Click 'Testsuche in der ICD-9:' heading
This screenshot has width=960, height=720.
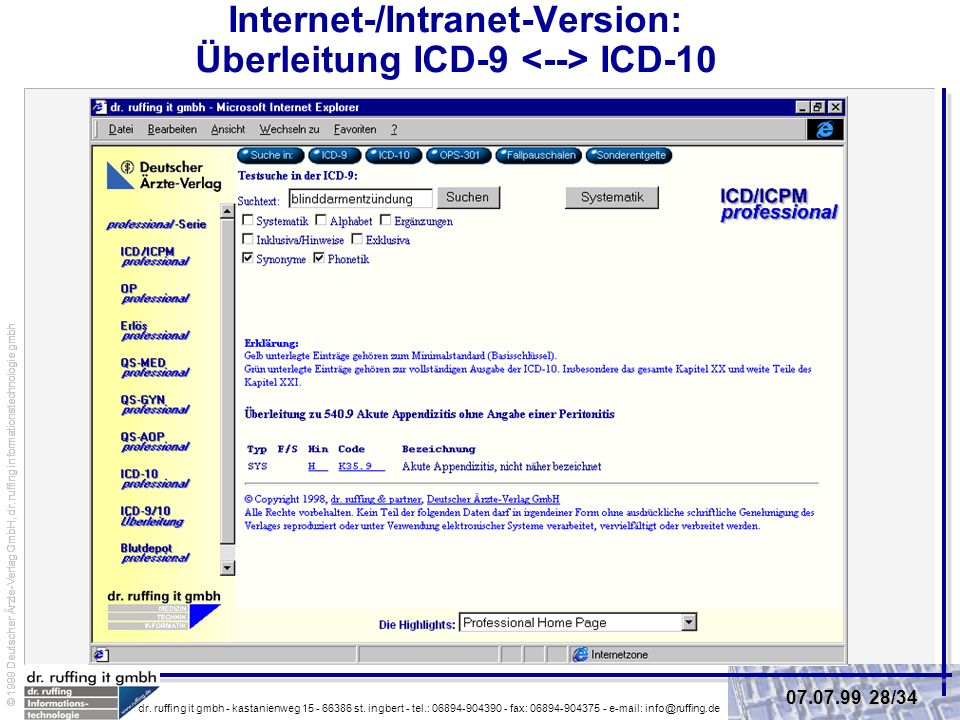coord(298,176)
